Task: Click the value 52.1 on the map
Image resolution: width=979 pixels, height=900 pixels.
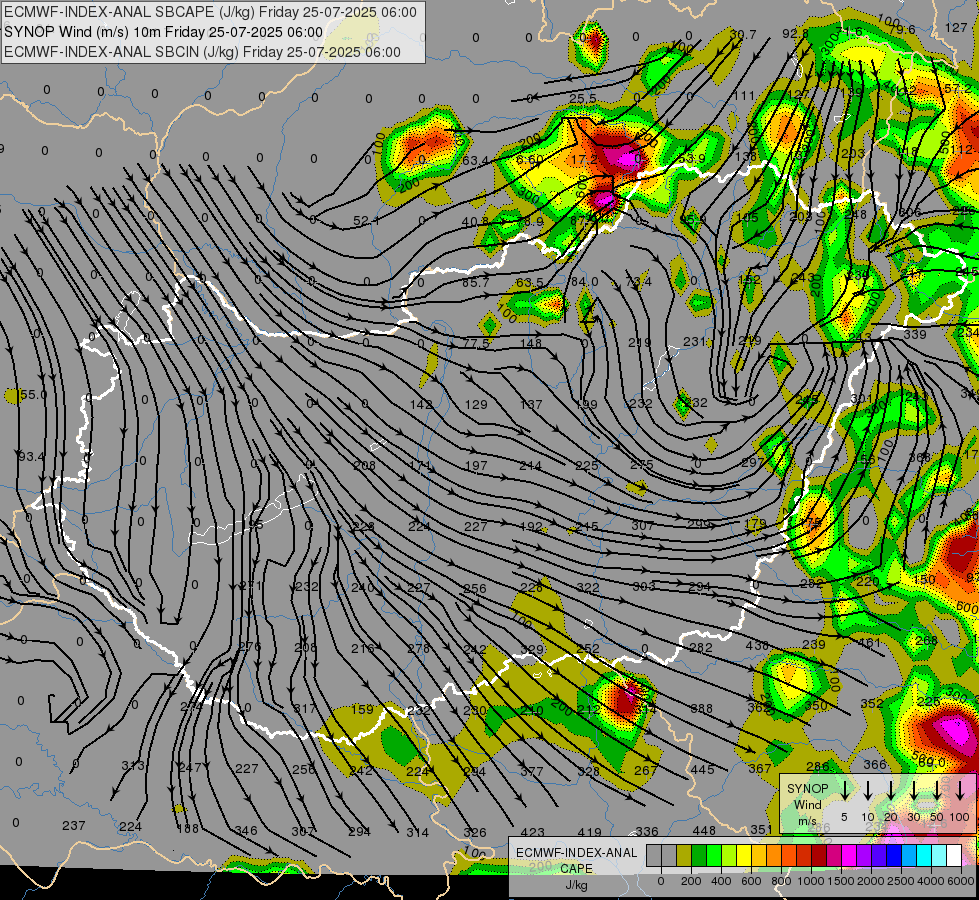Action: [366, 220]
